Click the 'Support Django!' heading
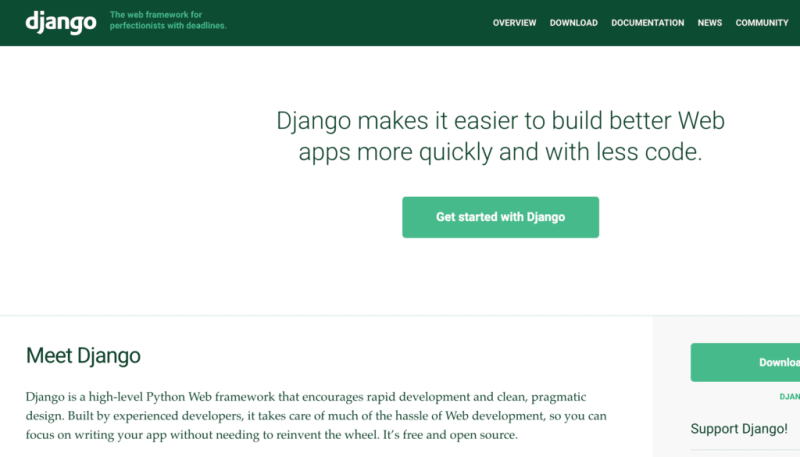The width and height of the screenshot is (800, 457). click(x=739, y=429)
